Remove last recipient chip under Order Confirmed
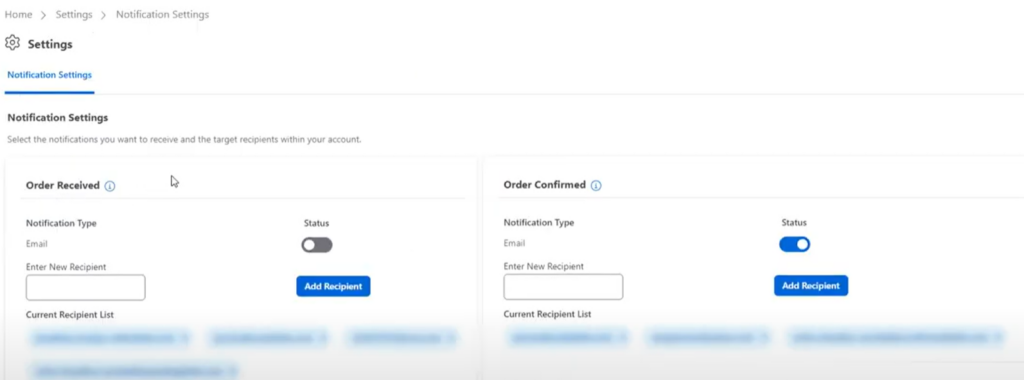This screenshot has height=380, width=1024. click(997, 338)
